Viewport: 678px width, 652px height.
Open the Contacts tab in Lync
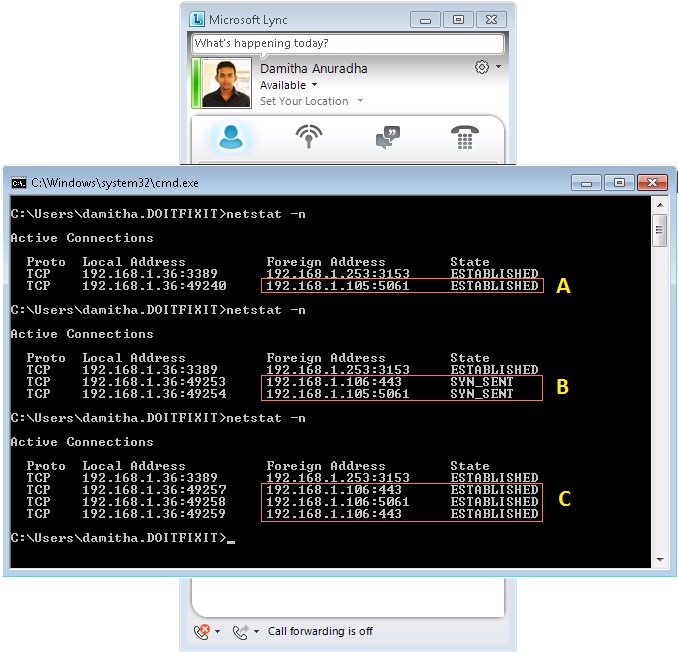(231, 137)
